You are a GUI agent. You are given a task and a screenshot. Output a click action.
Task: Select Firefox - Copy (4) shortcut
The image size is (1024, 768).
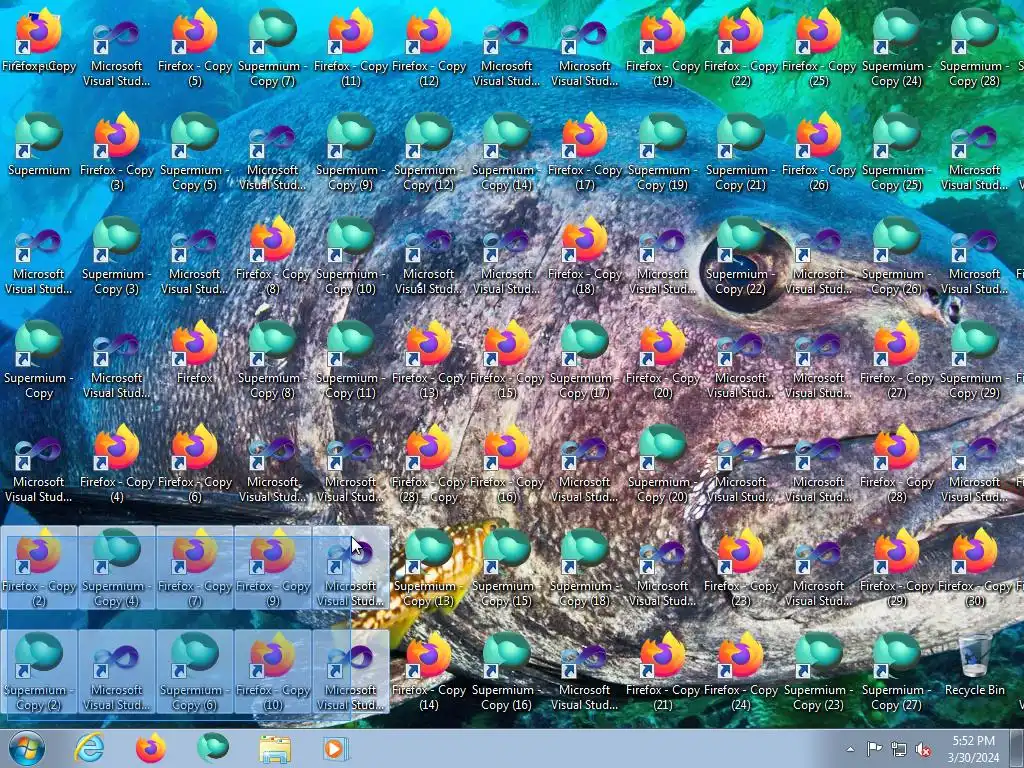click(x=117, y=463)
